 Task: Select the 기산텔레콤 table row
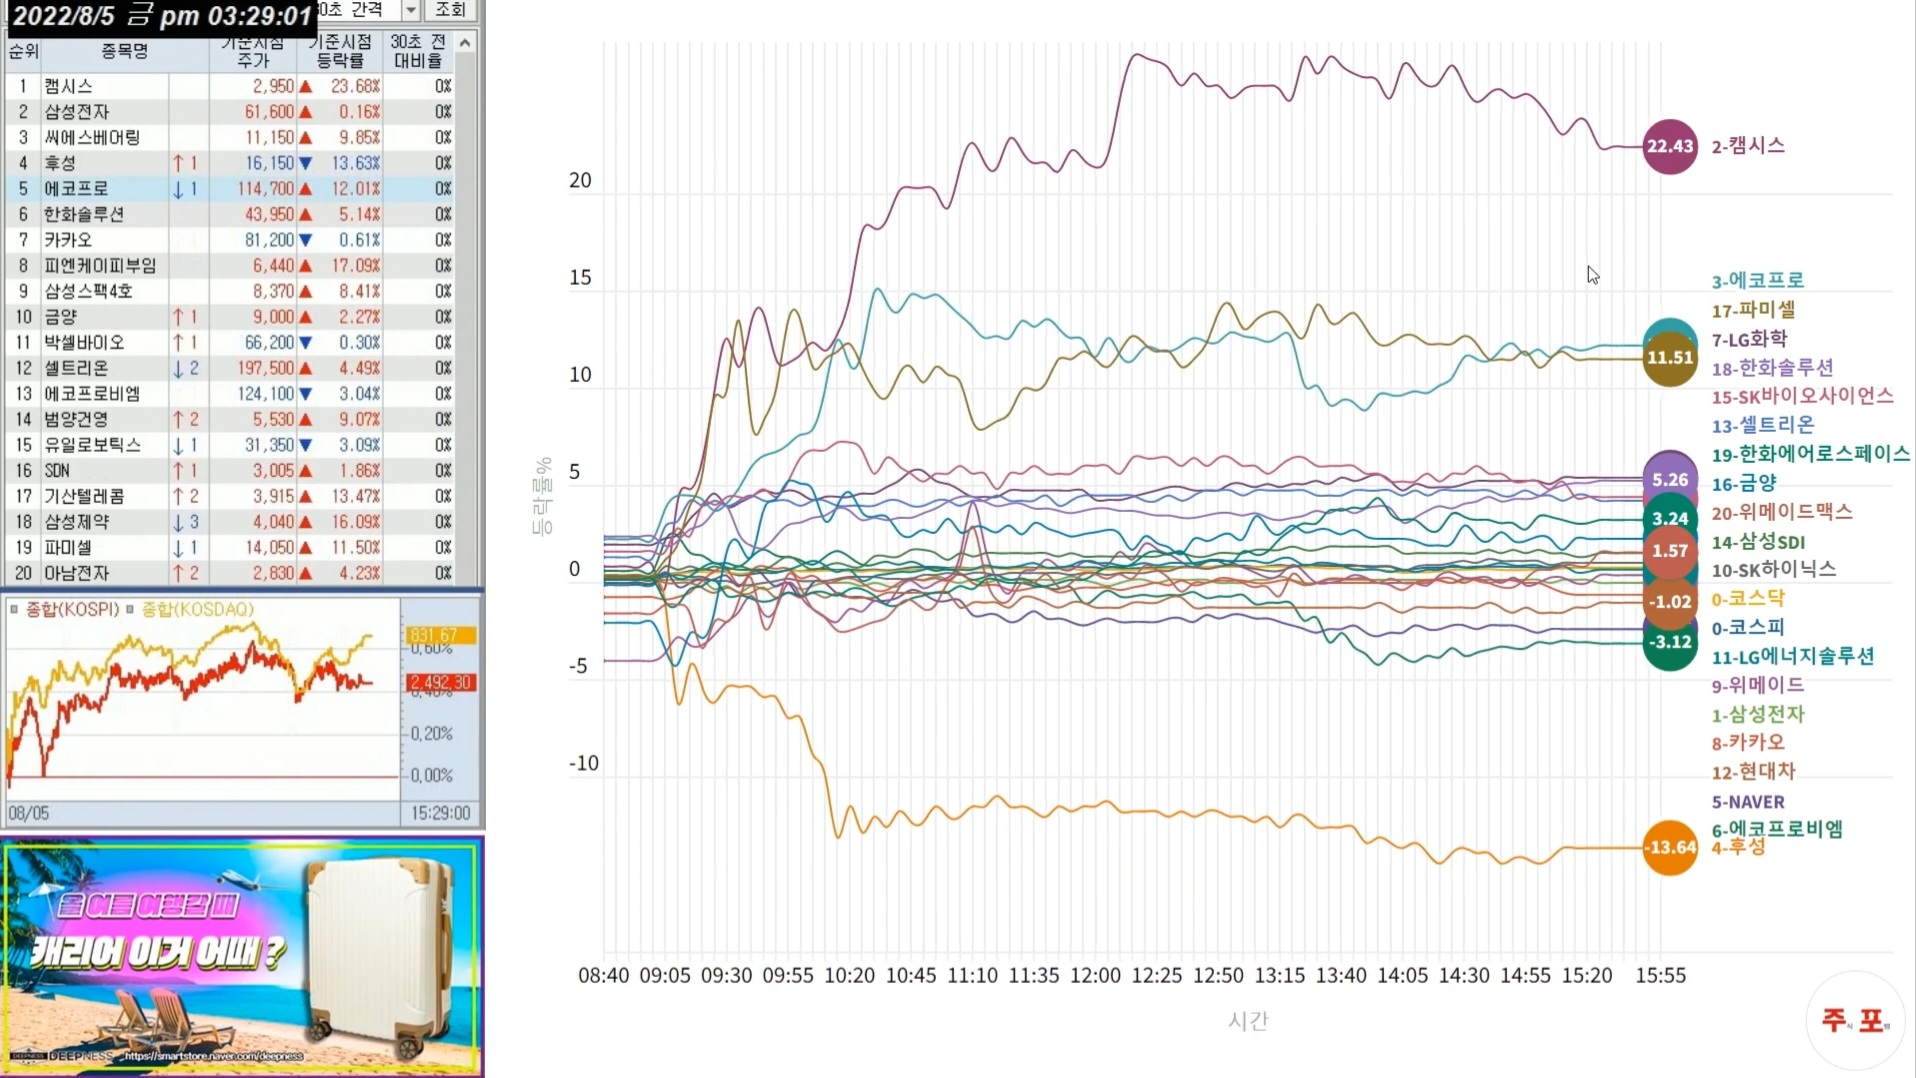[x=230, y=496]
